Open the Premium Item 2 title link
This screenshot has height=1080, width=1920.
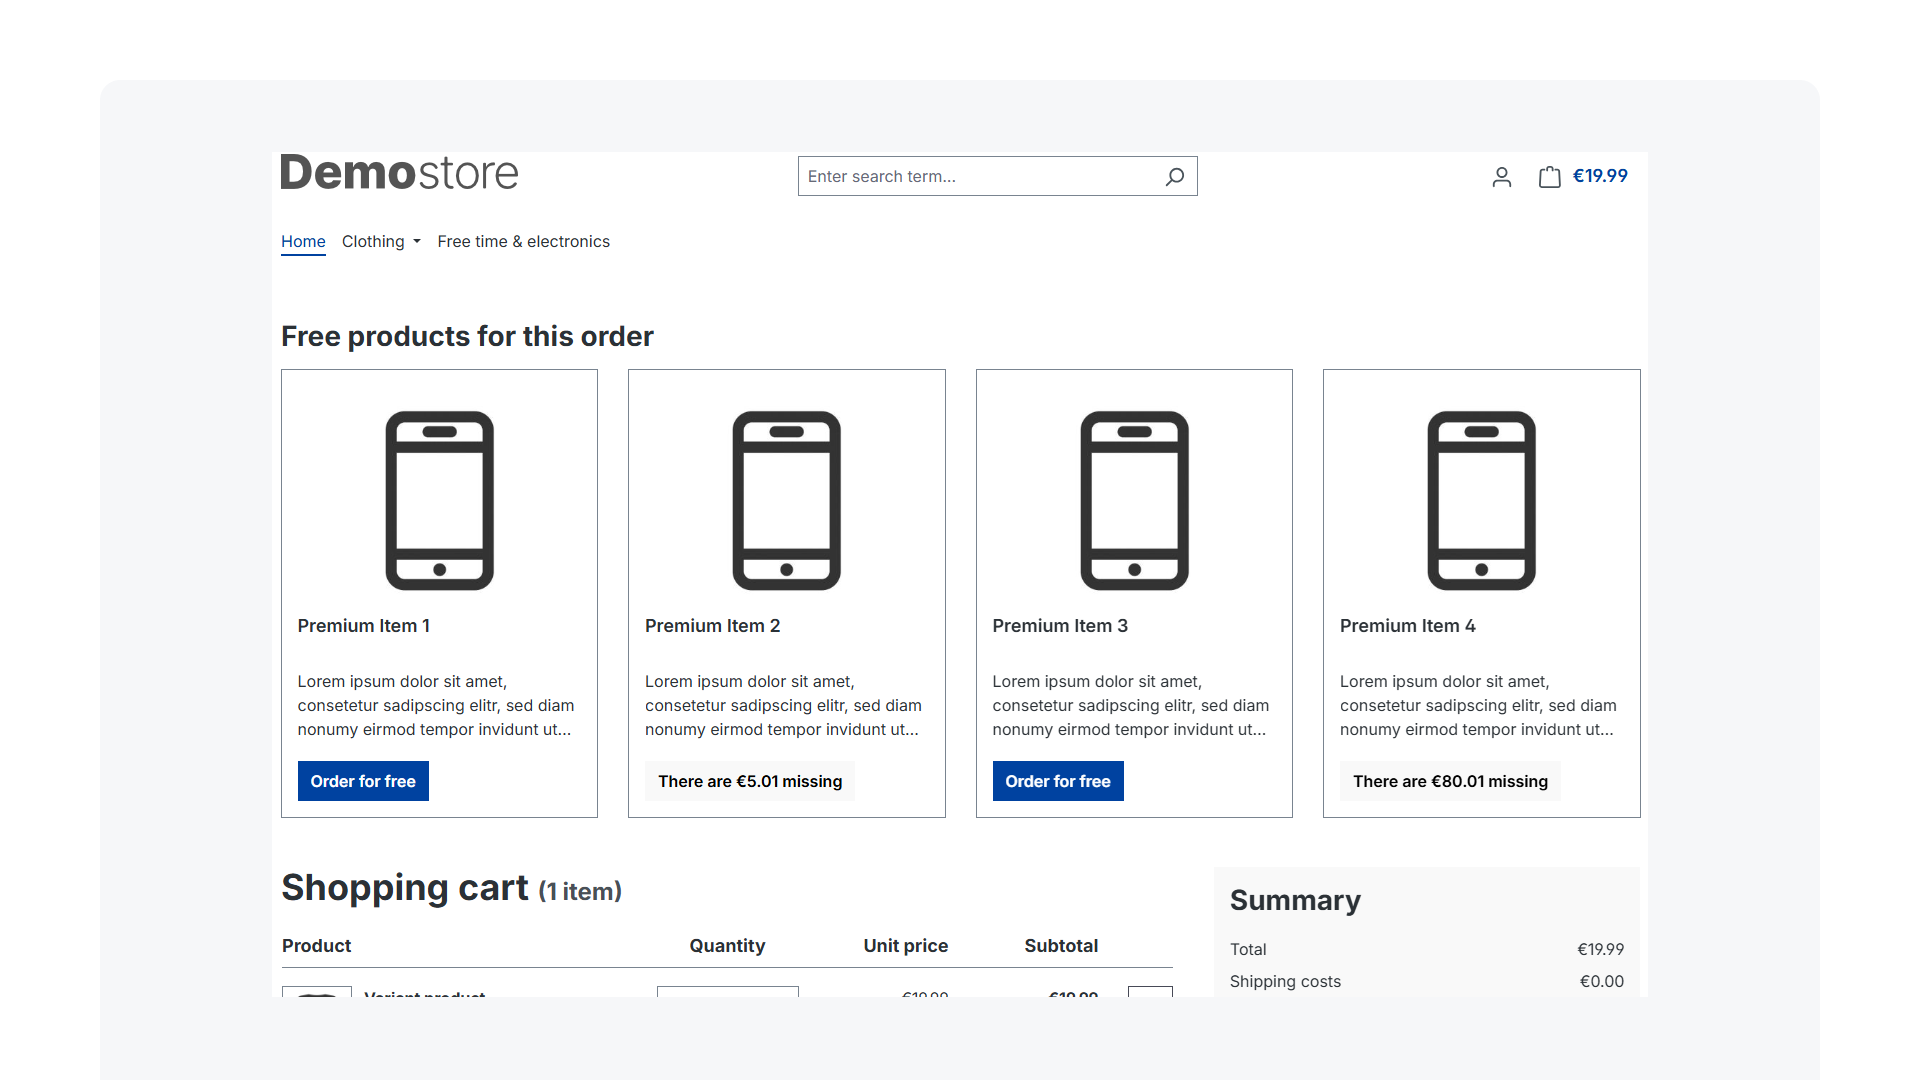[x=712, y=626]
